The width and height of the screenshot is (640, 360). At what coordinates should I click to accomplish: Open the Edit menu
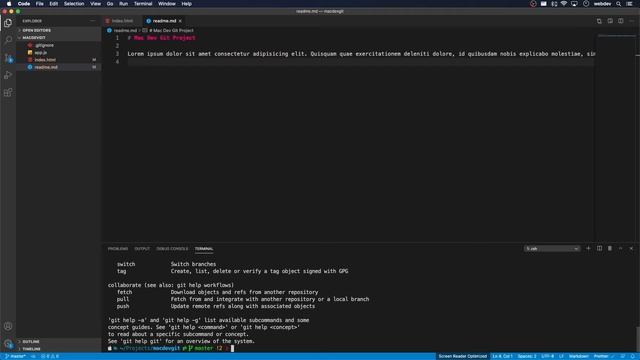pos(53,4)
